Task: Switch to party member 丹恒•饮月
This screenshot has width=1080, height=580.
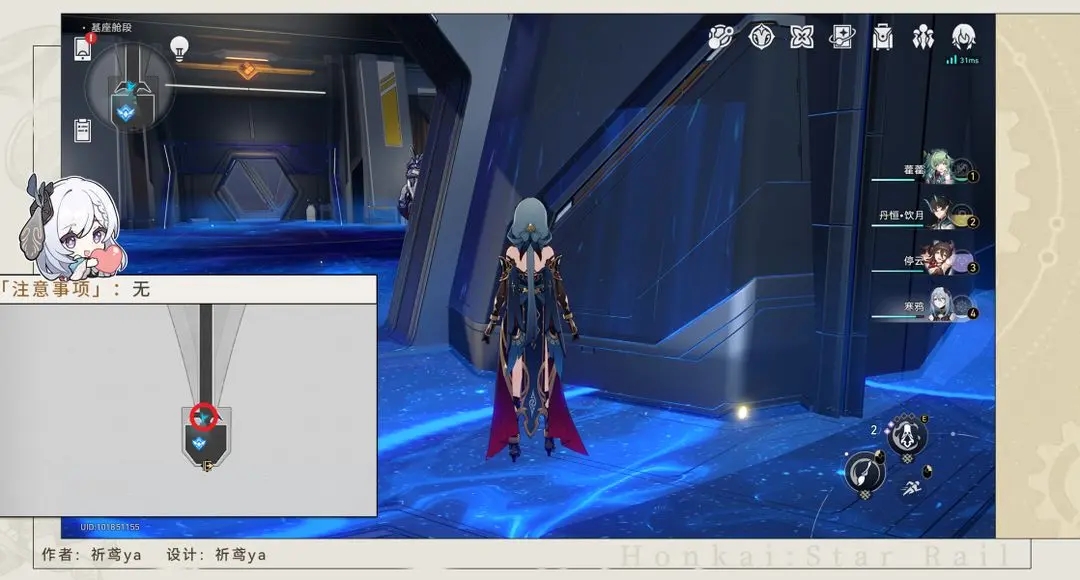Action: (940, 215)
